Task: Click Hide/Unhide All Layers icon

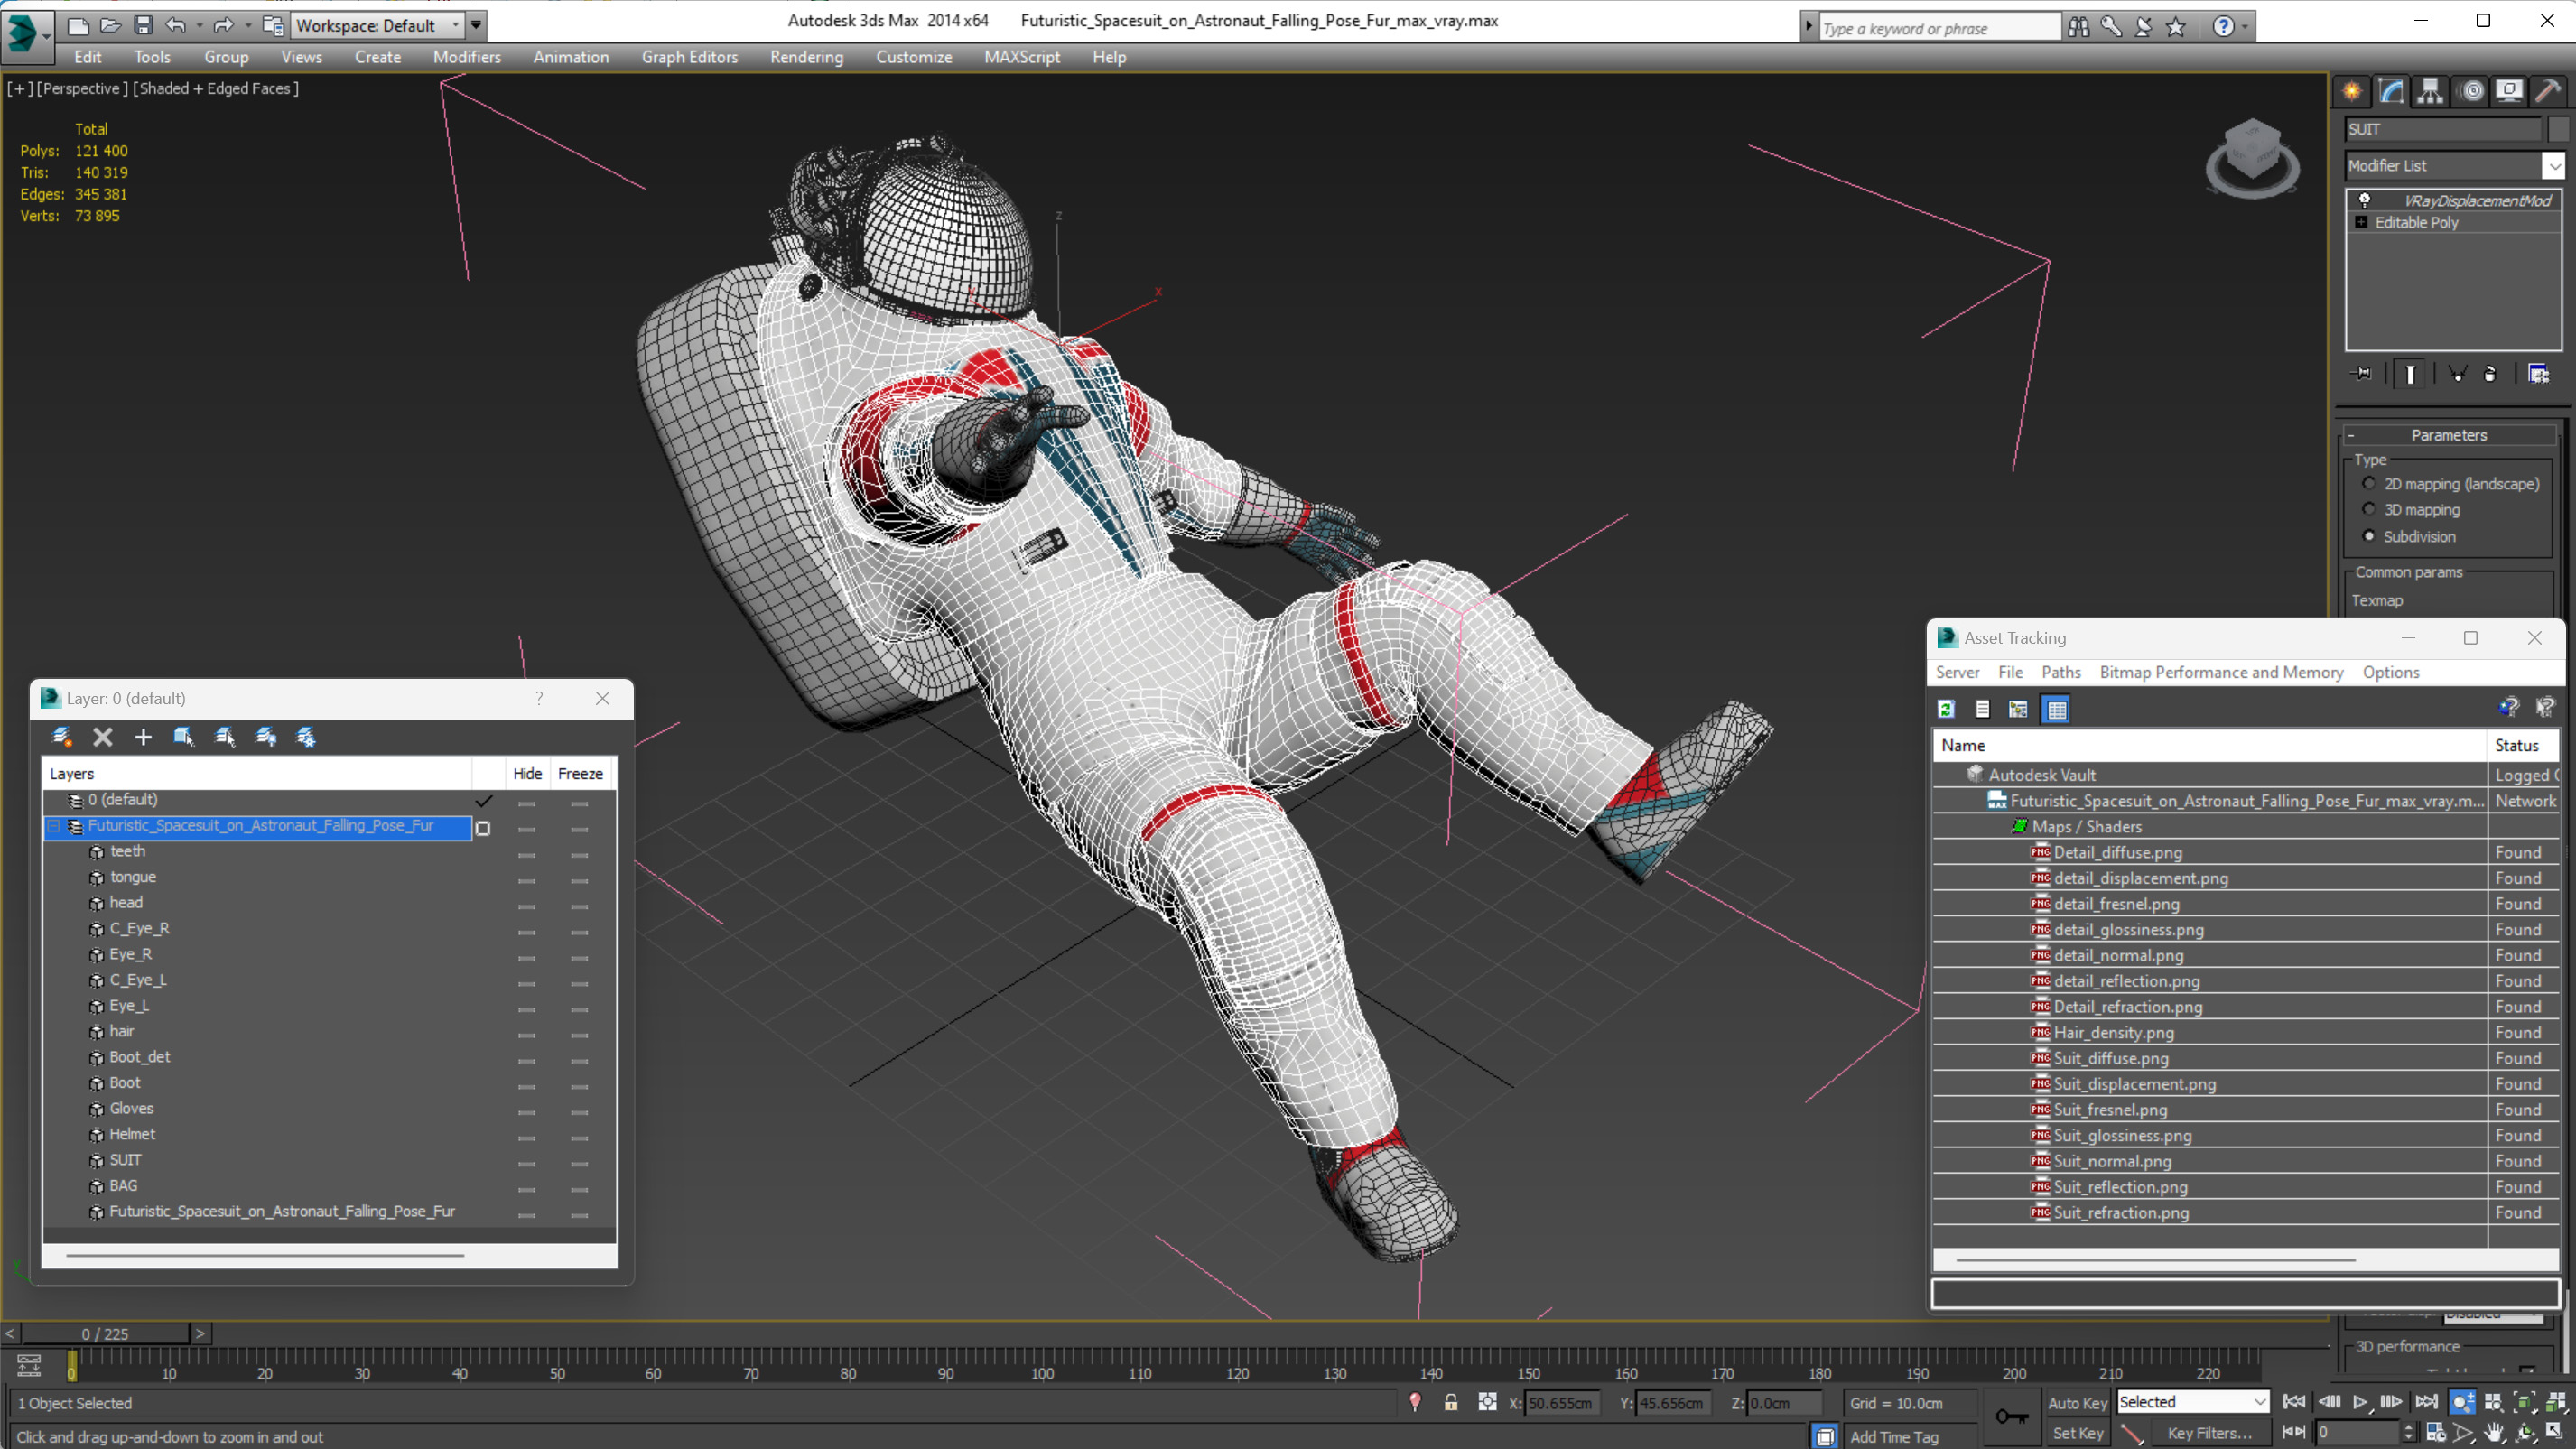Action: [266, 737]
